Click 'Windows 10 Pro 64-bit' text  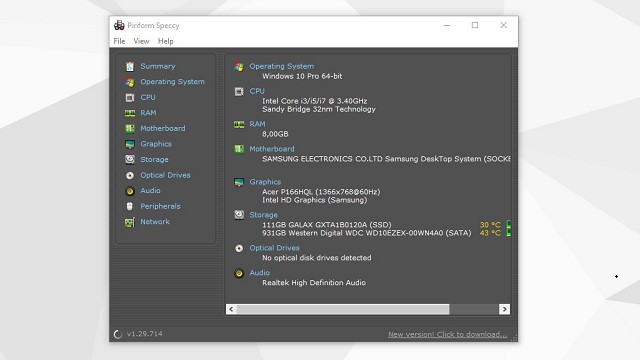tap(302, 76)
